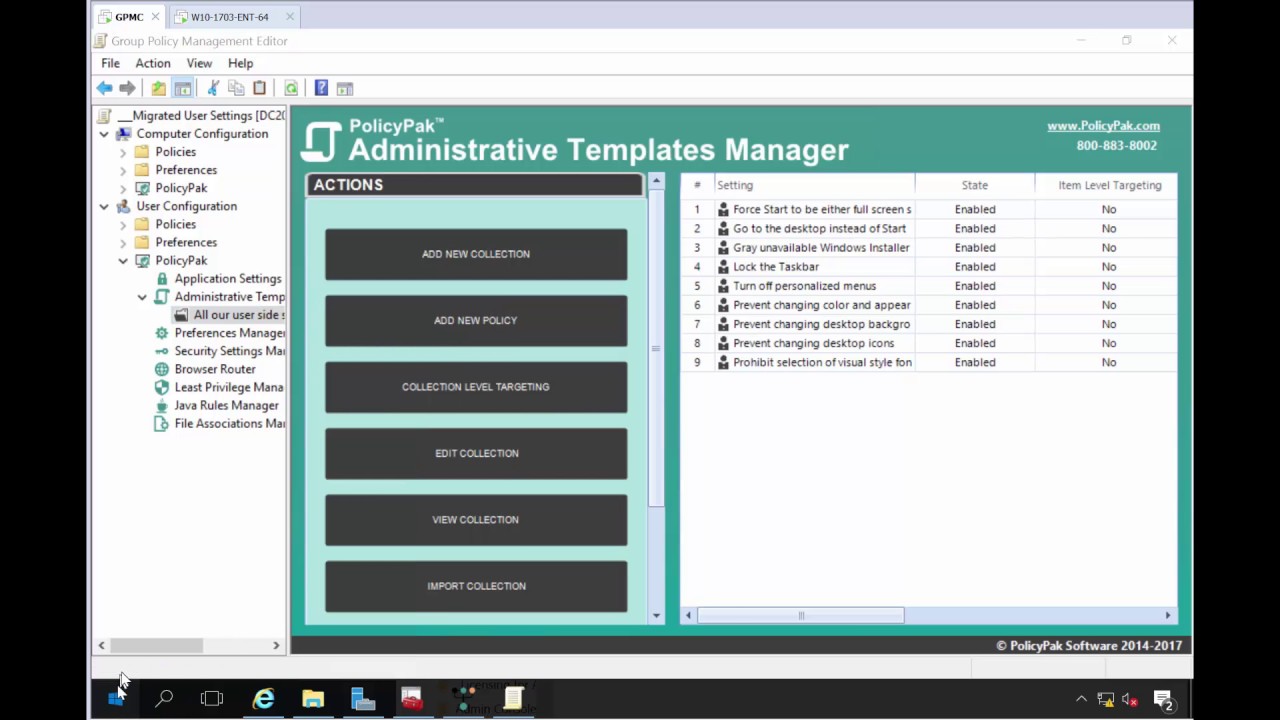Collapse PolicyPak under User Configuration
Image resolution: width=1280 pixels, height=720 pixels.
click(x=123, y=261)
